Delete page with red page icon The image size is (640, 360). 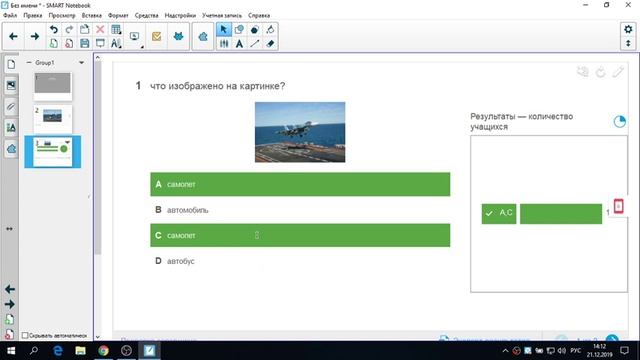[69, 43]
